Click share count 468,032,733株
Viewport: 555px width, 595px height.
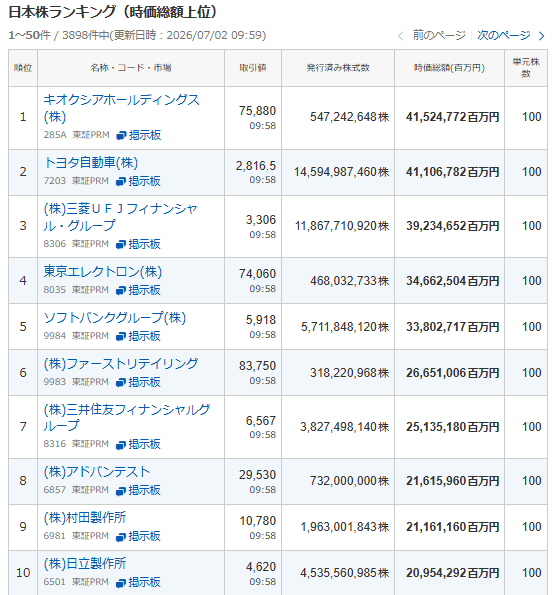(x=349, y=281)
